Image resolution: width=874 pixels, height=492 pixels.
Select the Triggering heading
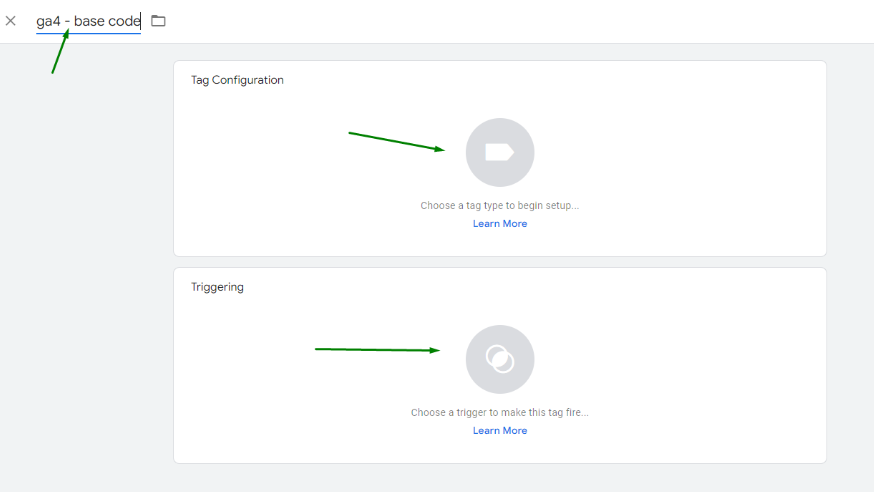click(x=217, y=288)
